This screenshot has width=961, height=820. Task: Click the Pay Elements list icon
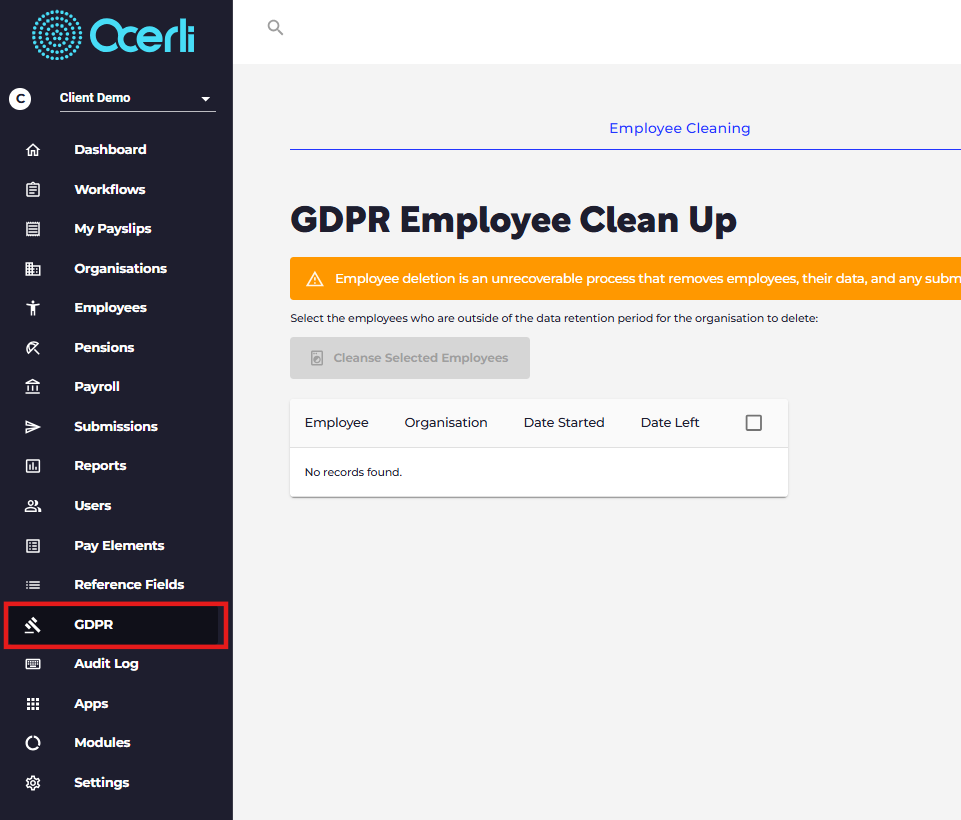coord(33,545)
